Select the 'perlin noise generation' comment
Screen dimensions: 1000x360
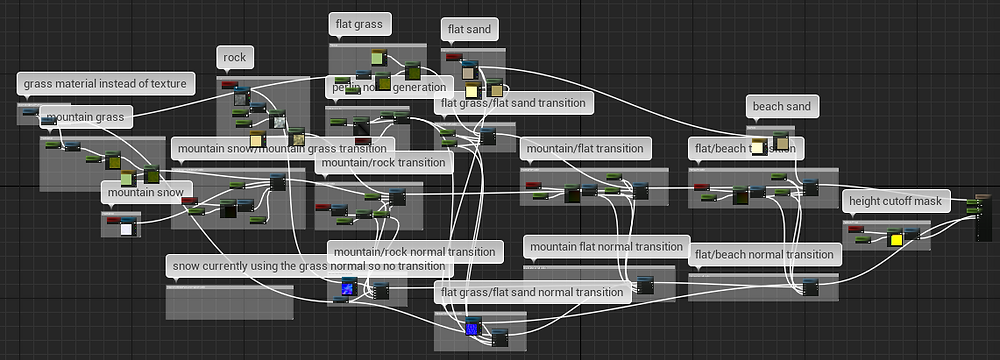coord(390,87)
